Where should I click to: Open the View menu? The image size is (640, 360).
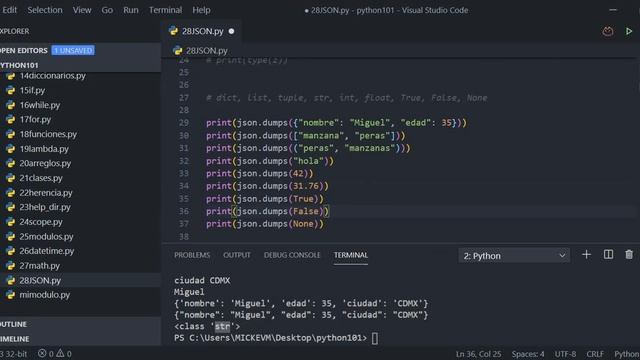pyautogui.click(x=82, y=10)
